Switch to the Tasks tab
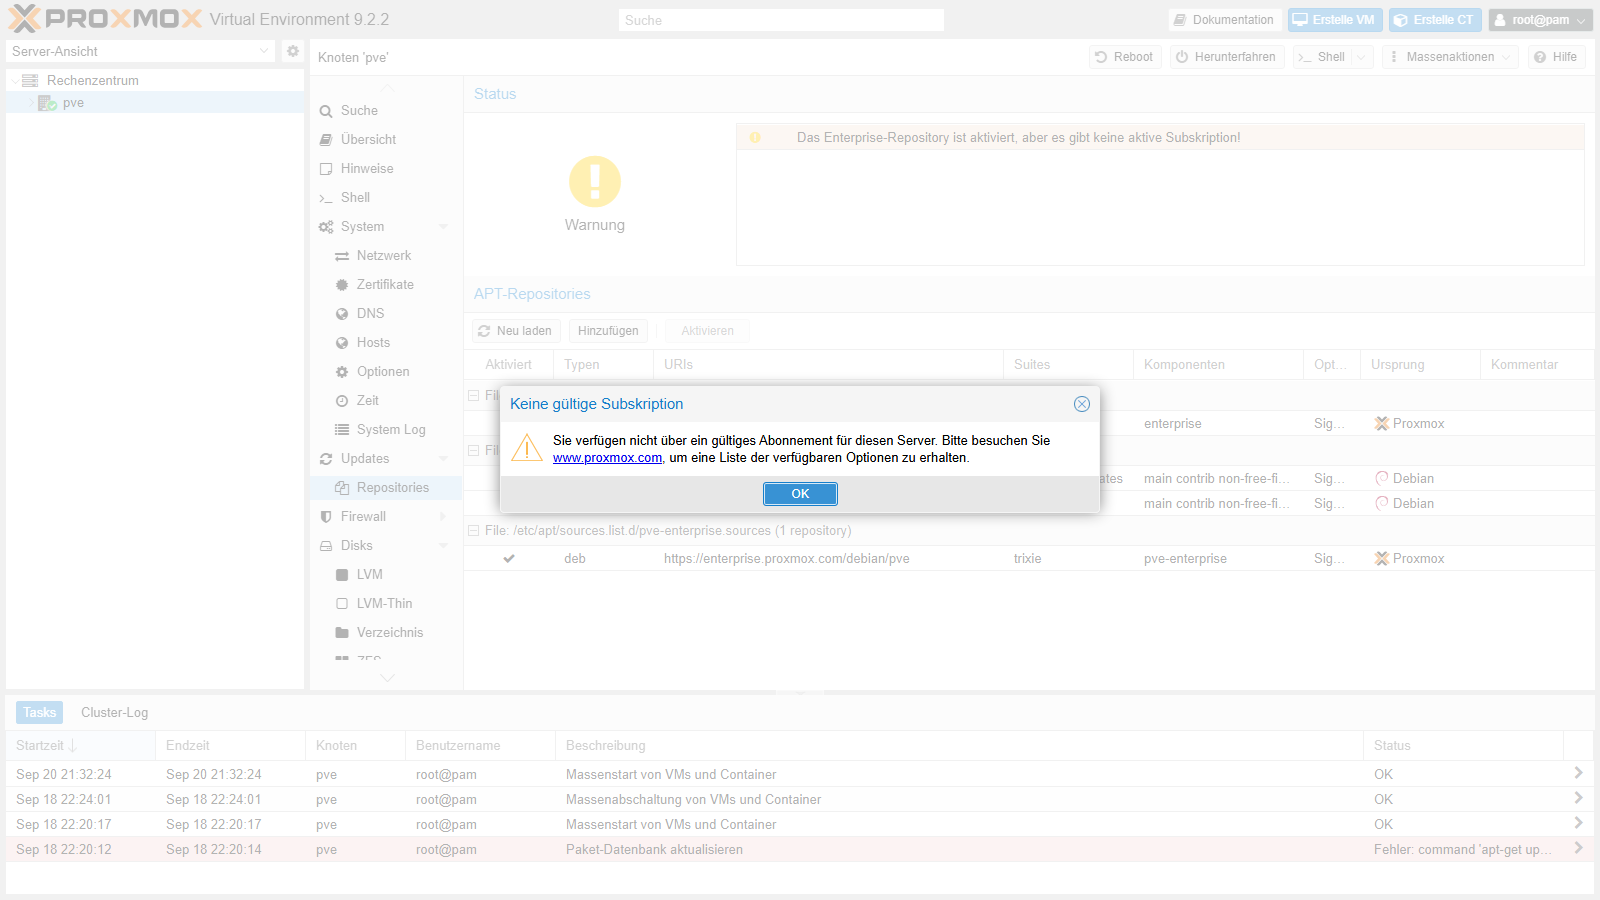 point(39,713)
